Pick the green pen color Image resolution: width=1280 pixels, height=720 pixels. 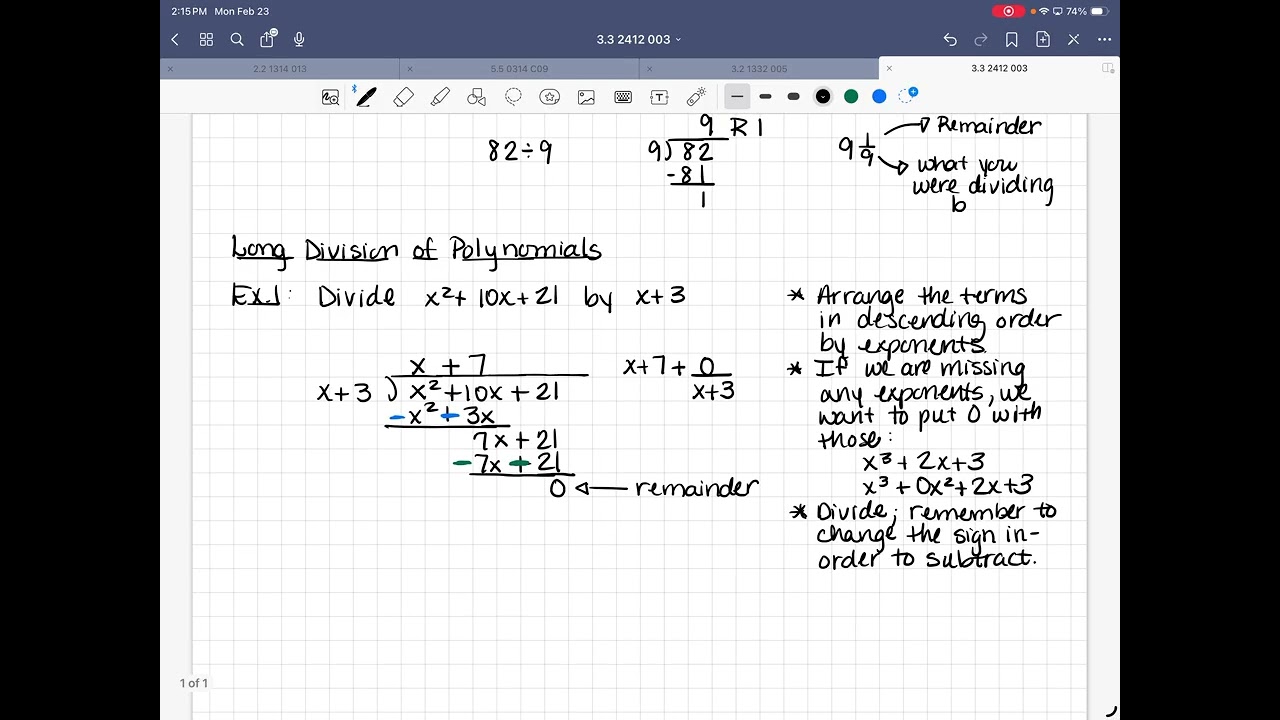click(851, 96)
